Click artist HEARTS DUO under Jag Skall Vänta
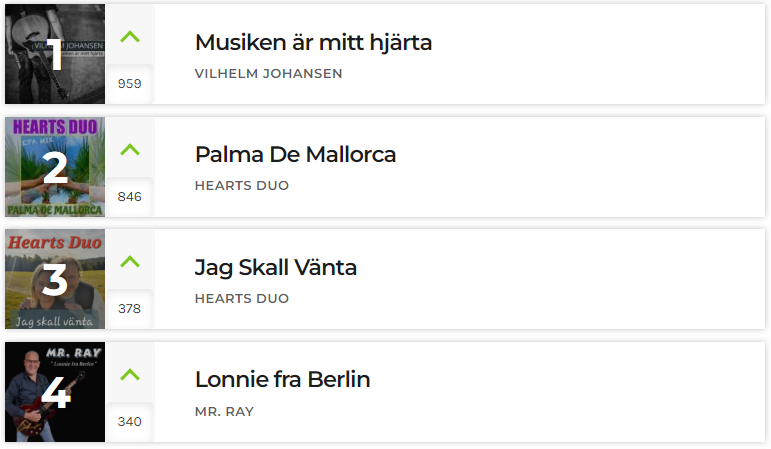The image size is (771, 449). tap(242, 299)
